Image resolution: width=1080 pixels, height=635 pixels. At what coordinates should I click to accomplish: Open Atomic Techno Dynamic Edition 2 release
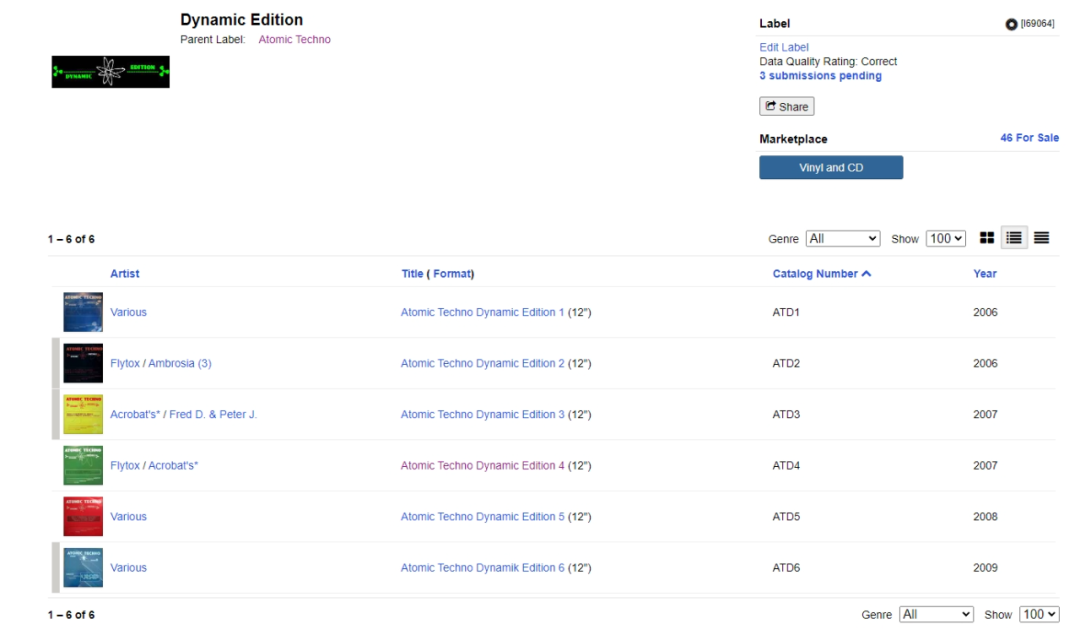pos(482,363)
